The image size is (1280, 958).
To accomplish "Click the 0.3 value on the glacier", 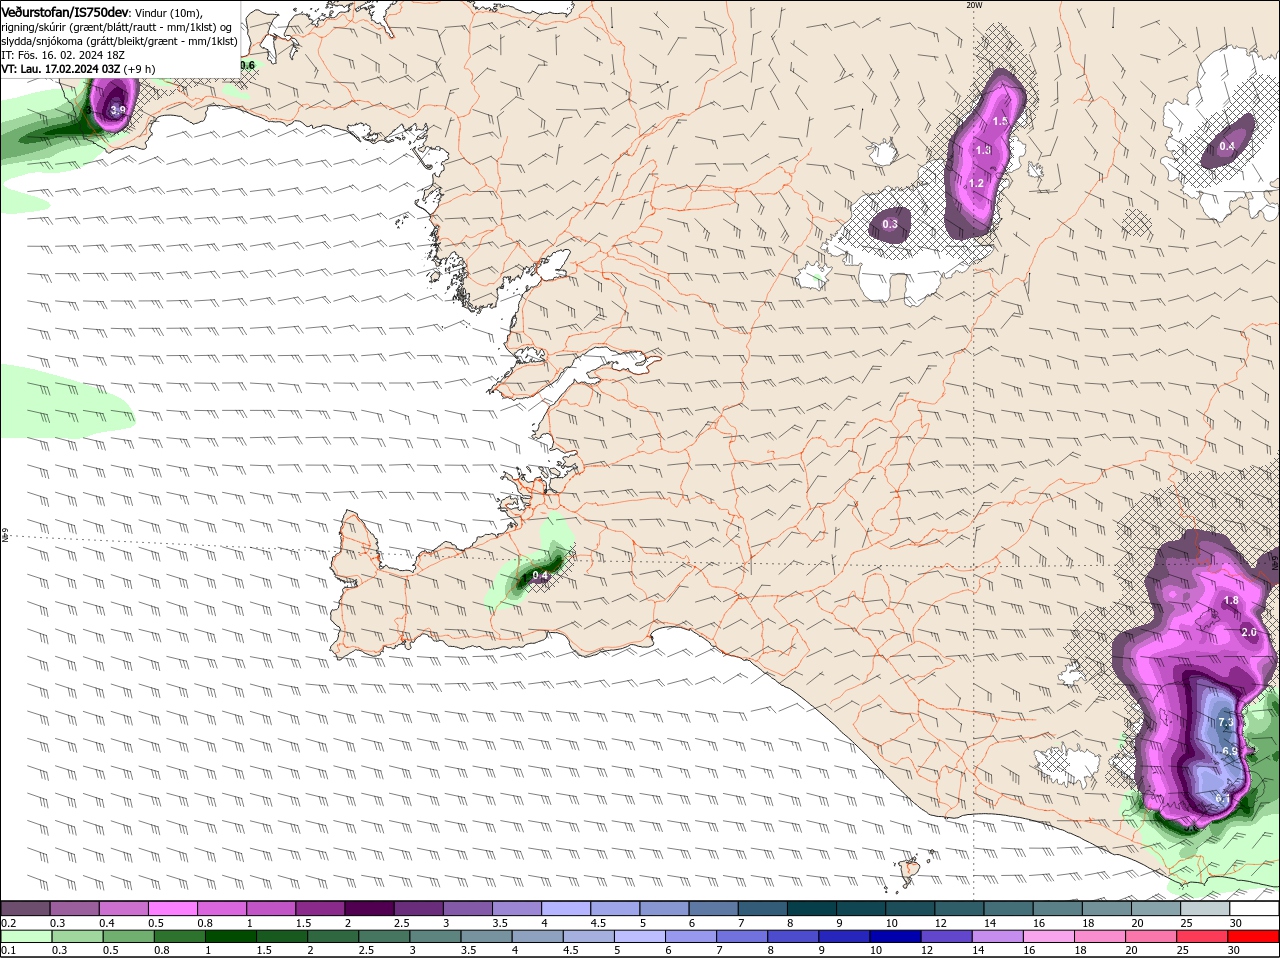I will (890, 224).
